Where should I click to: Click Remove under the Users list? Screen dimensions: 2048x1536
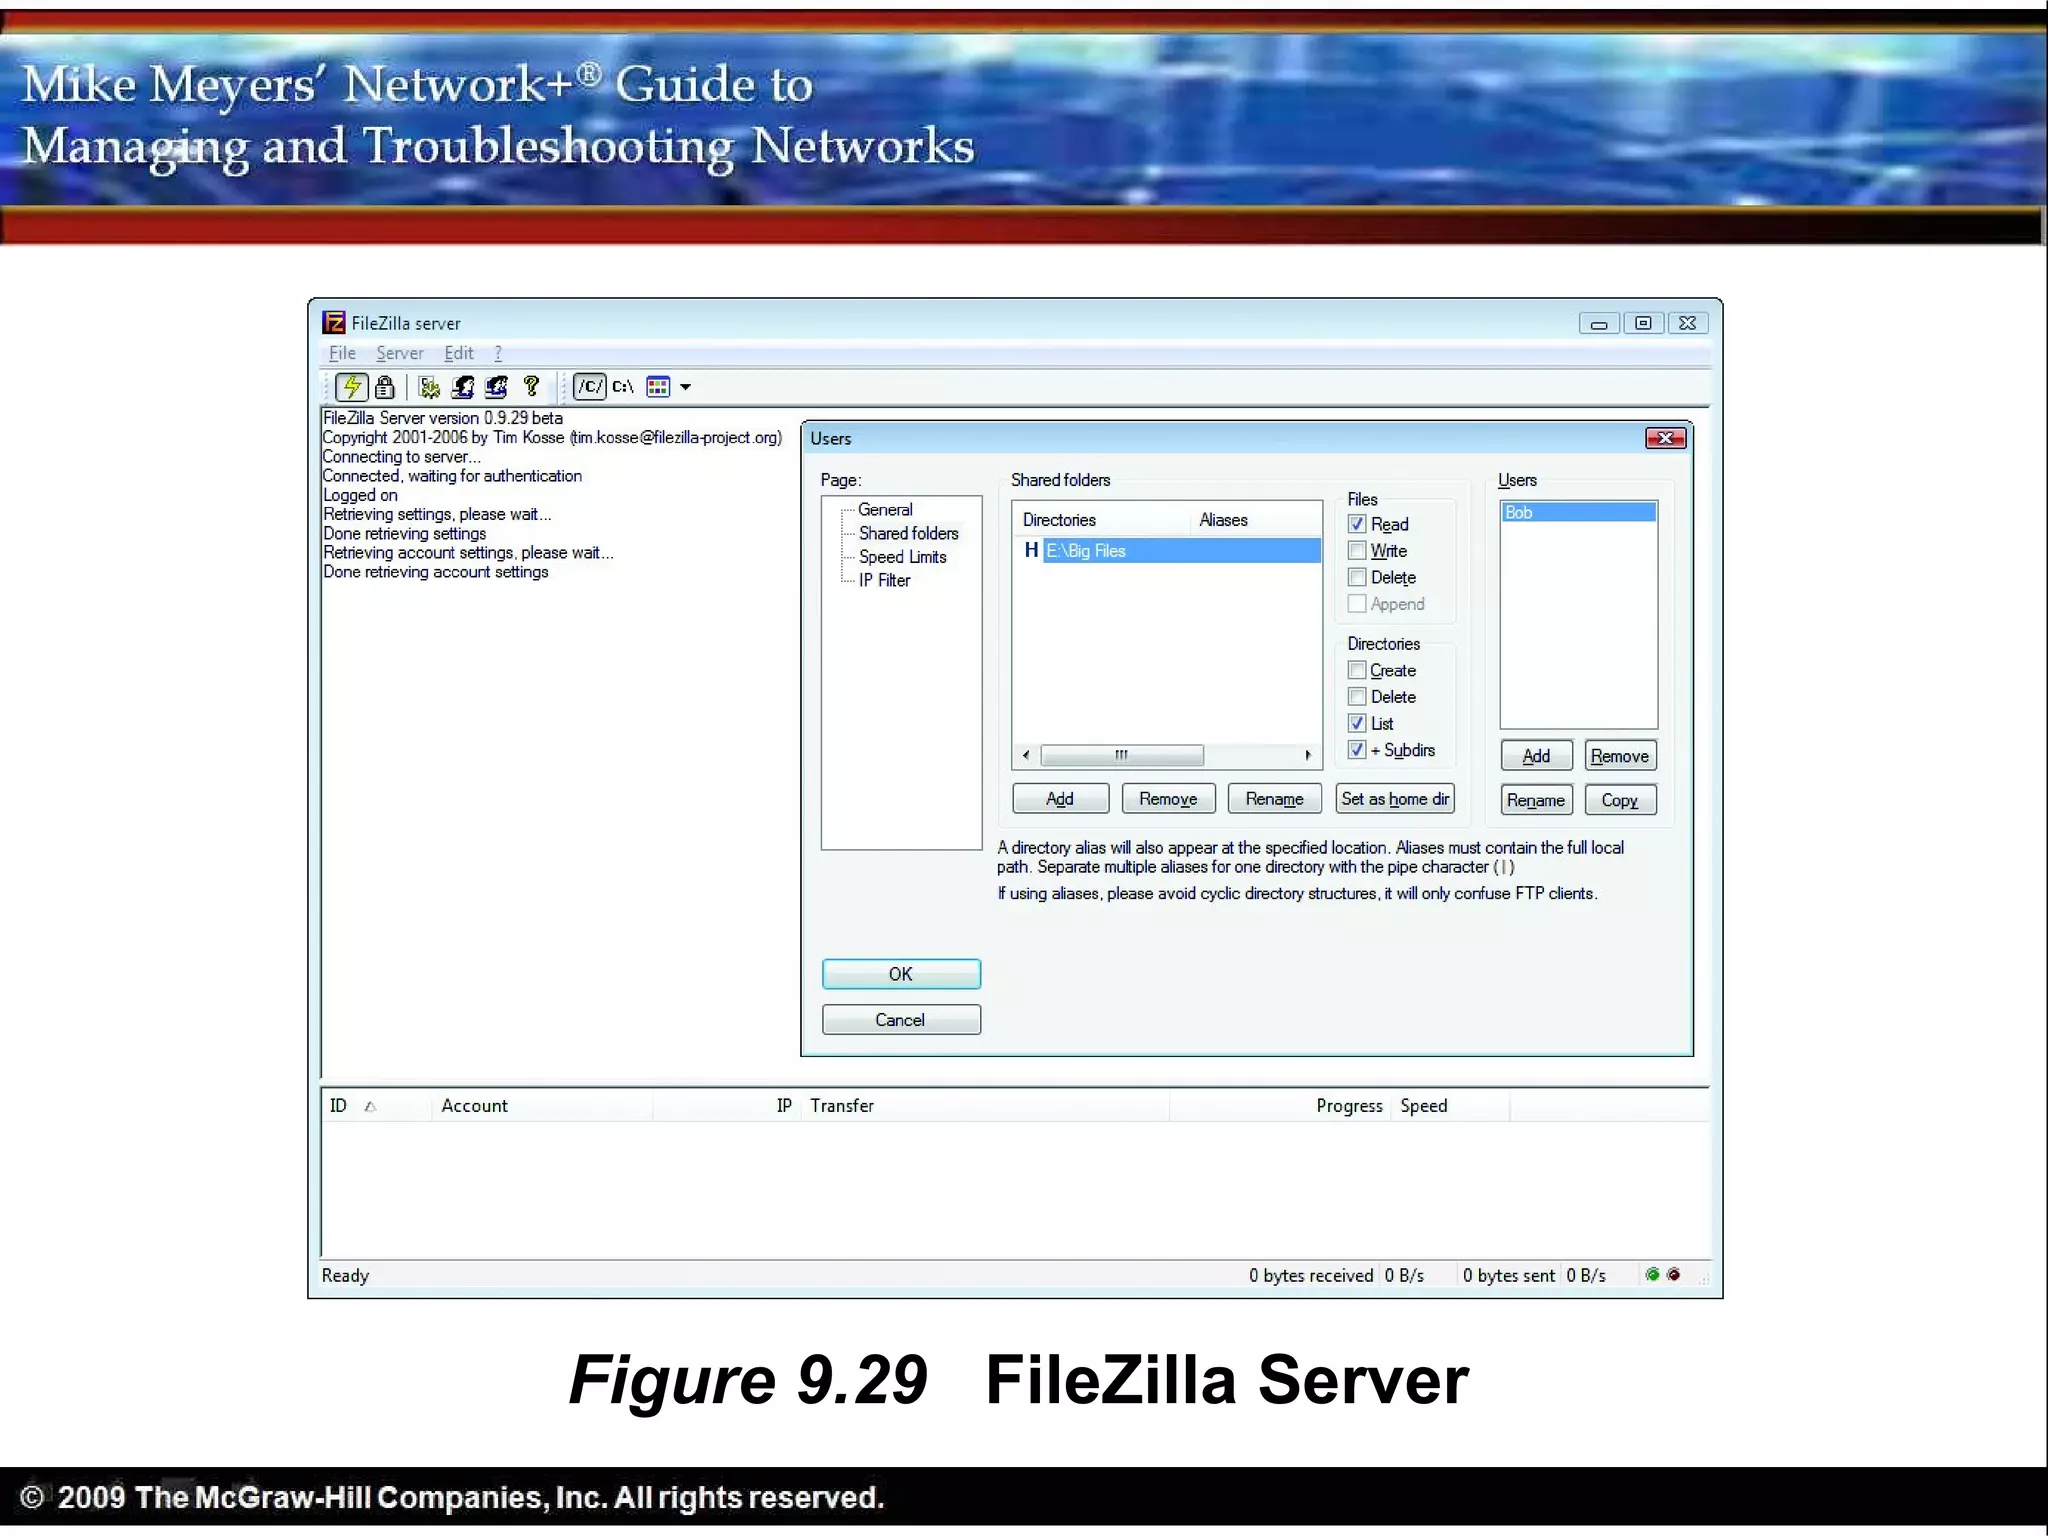[1620, 756]
